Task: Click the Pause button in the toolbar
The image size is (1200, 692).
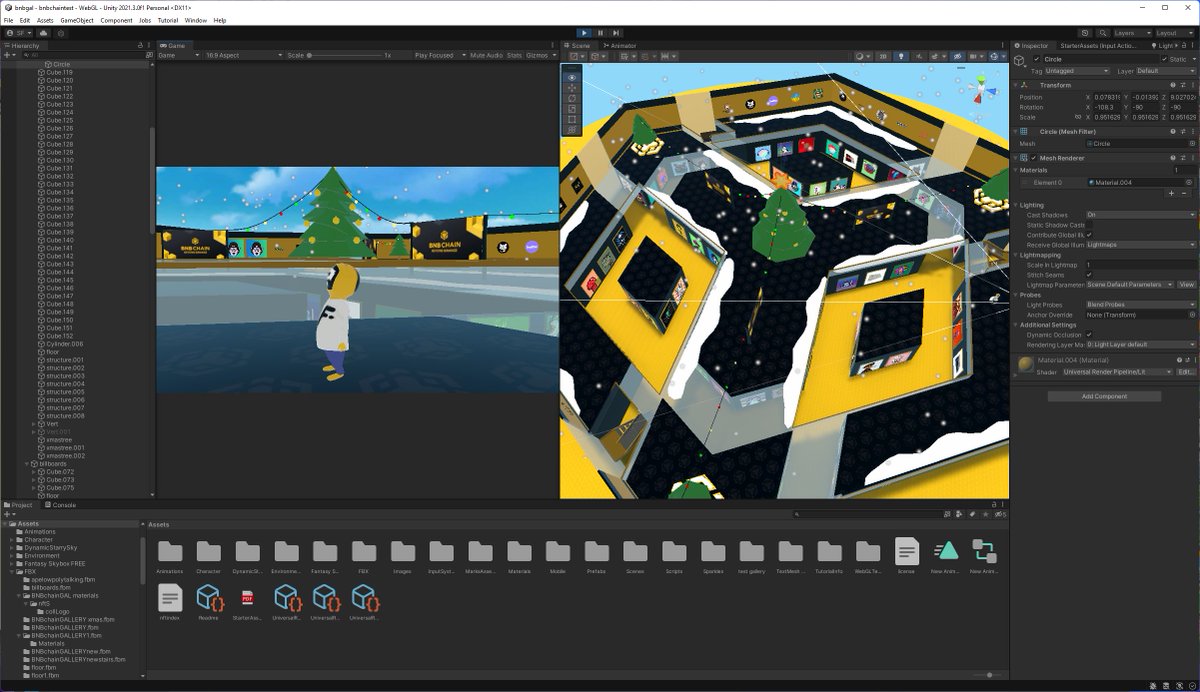Action: (600, 33)
